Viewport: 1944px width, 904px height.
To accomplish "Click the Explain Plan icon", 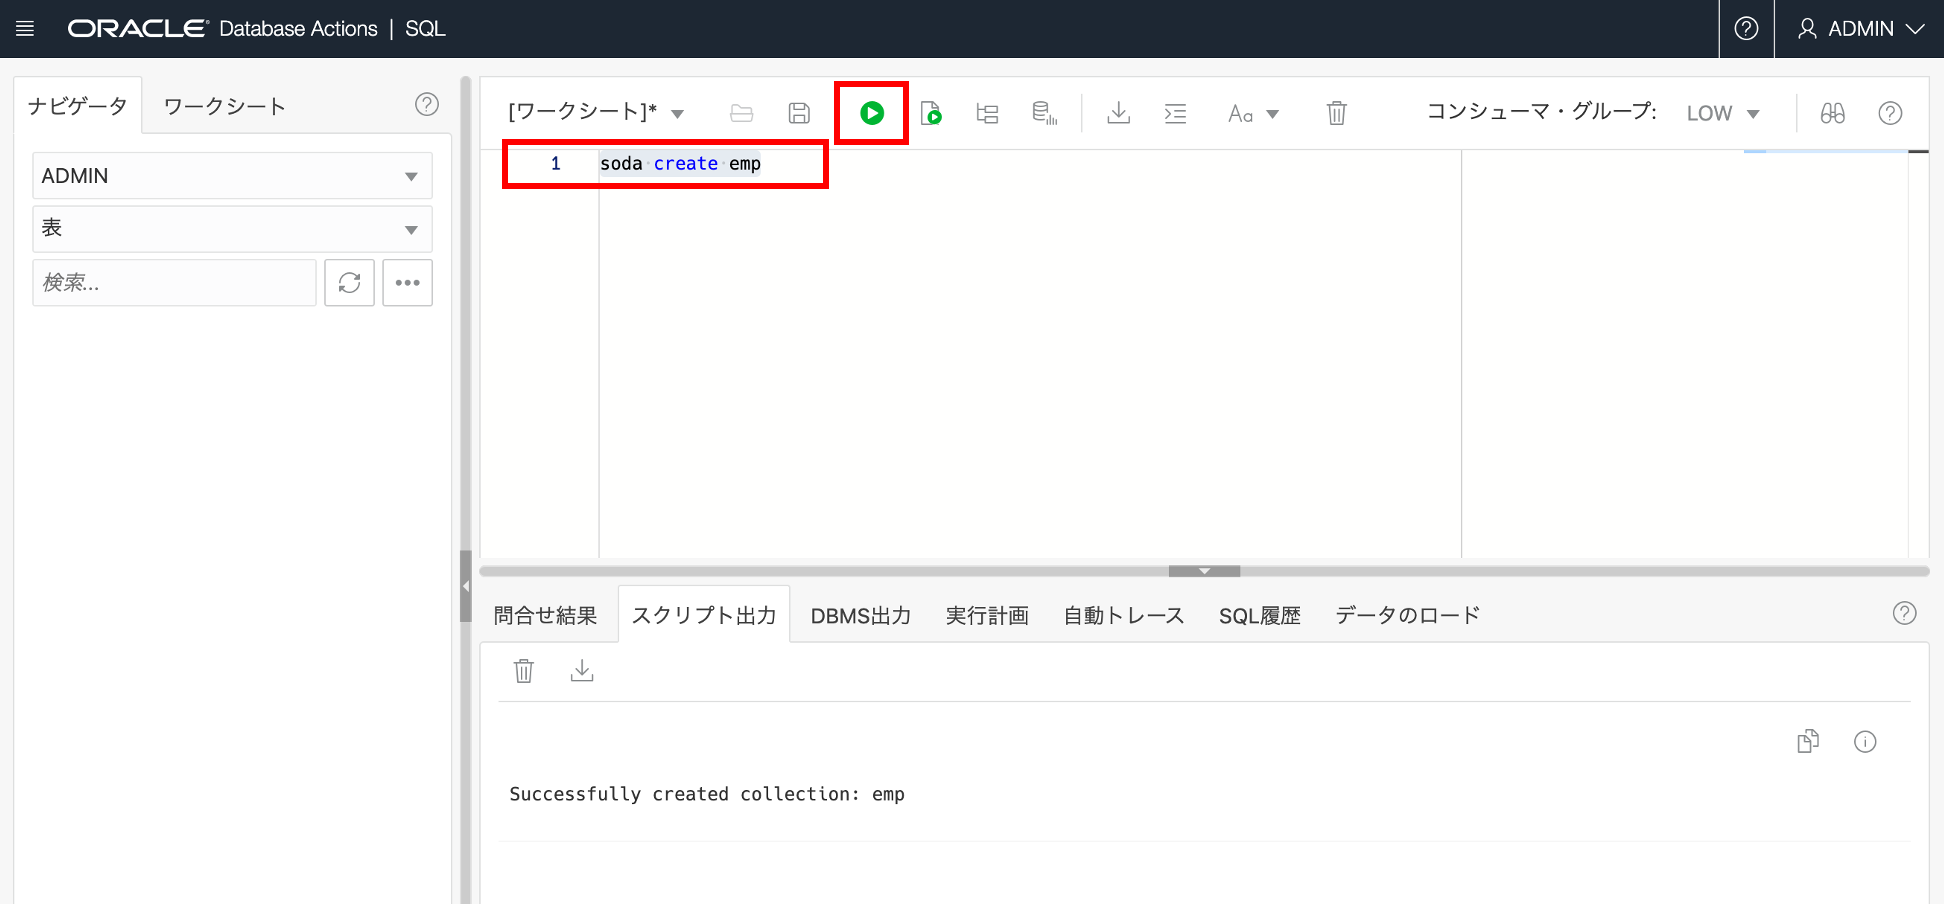I will coord(987,113).
